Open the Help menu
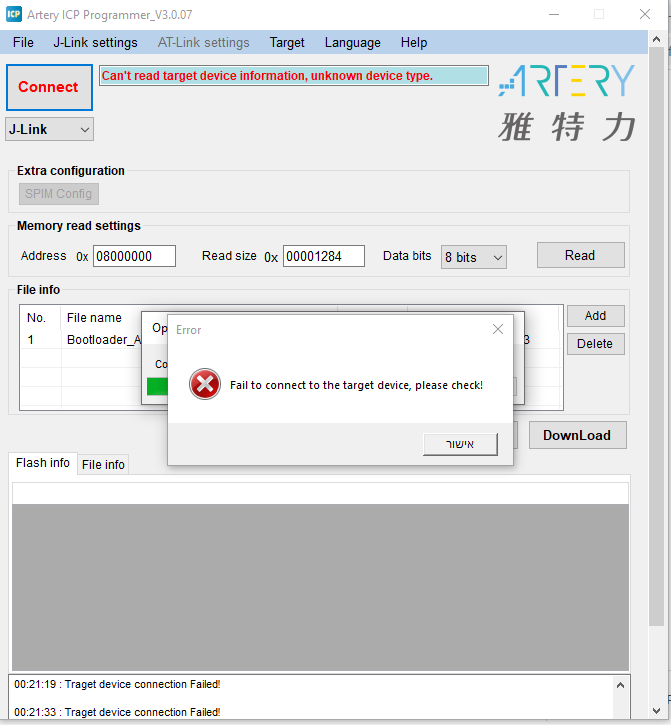The image size is (671, 725). 414,43
